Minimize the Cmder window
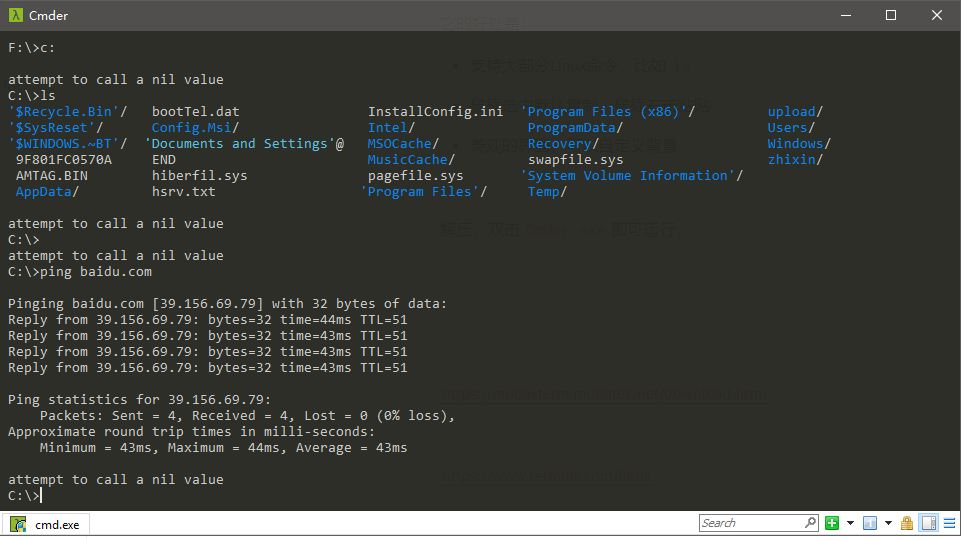This screenshot has height=539, width=961. [845, 16]
